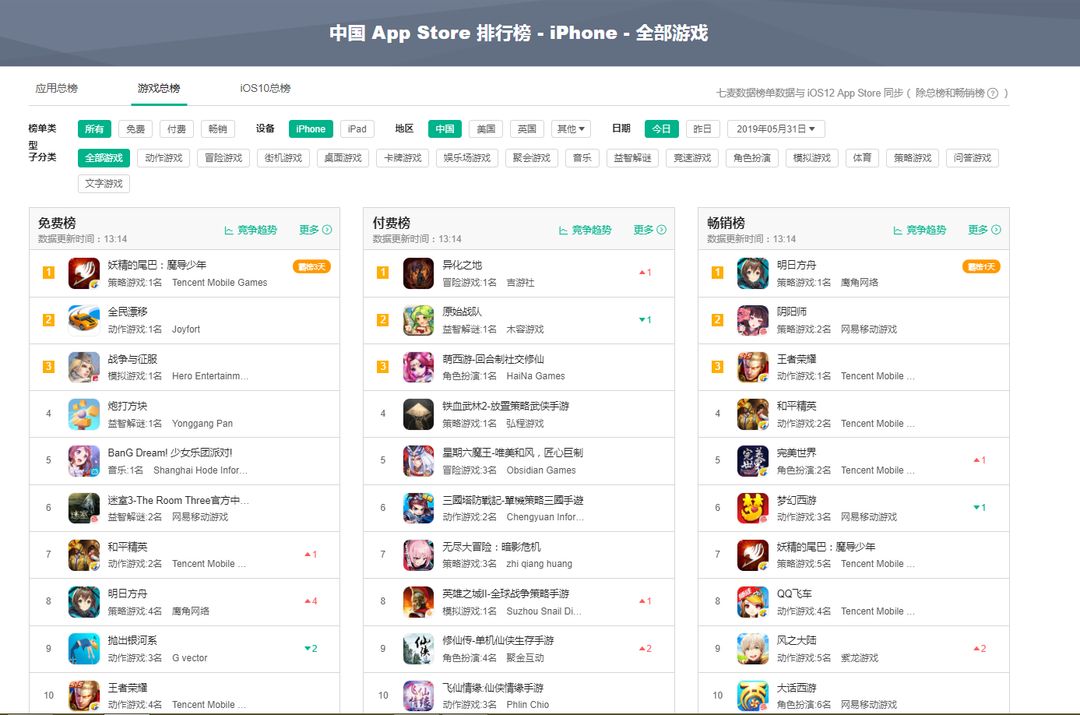This screenshot has width=1080, height=715.
Task: Open QQ飞车 game icon
Action: (753, 601)
